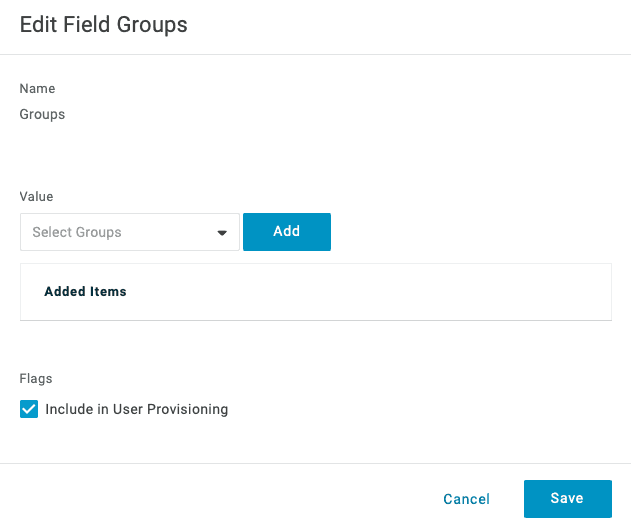Uncheck the Include in User Provisioning checkbox
The height and width of the screenshot is (528, 631).
pos(29,409)
